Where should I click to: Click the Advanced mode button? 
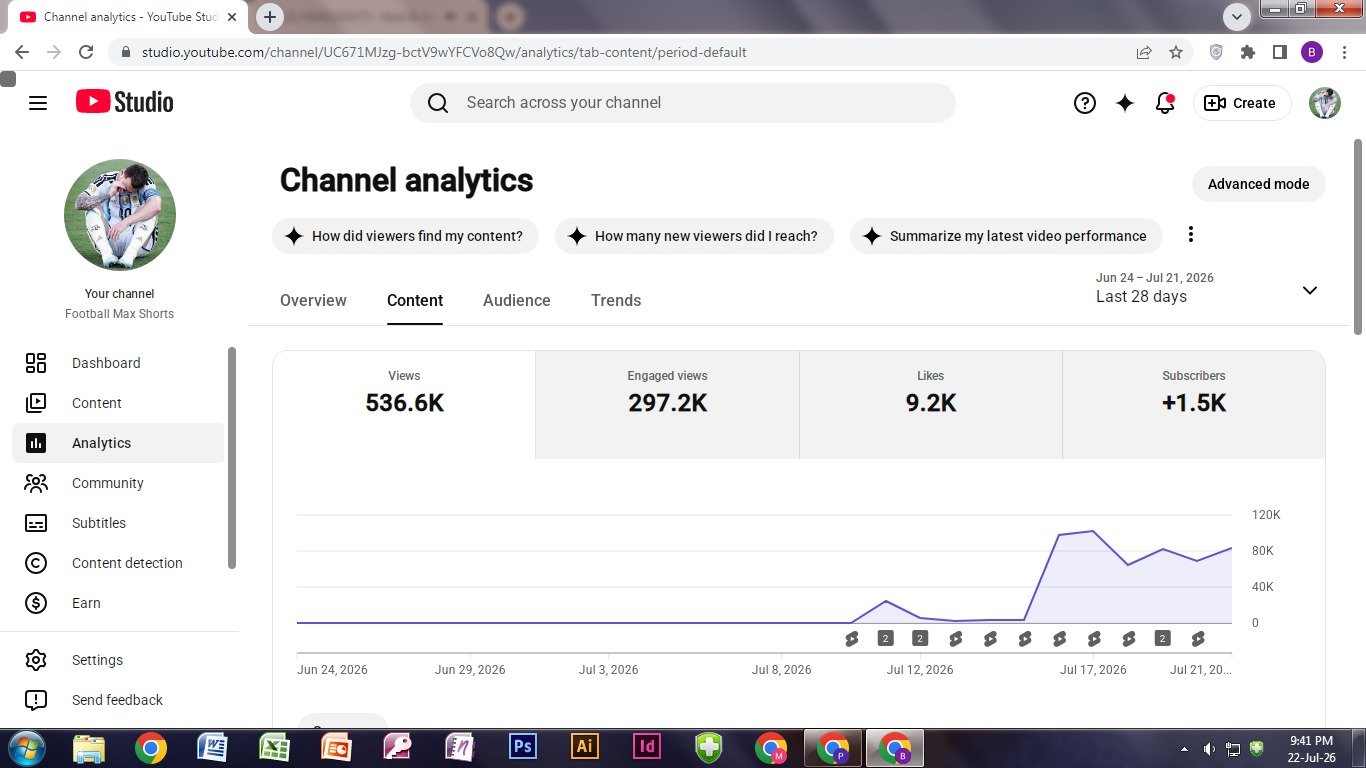point(1258,184)
